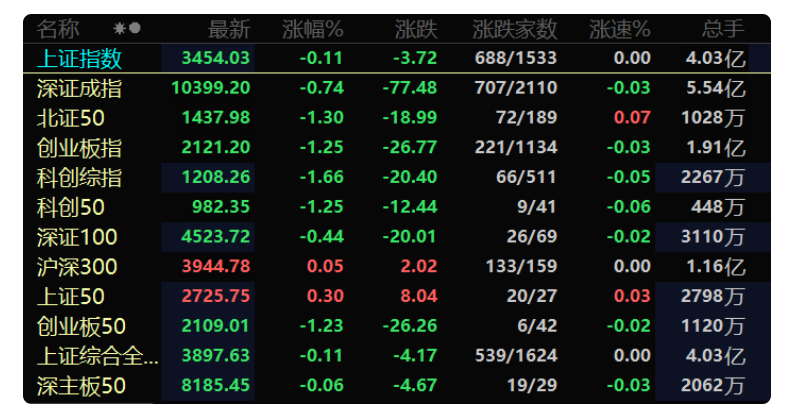Open 创业板指 in the list
The height and width of the screenshot is (416, 790).
coord(397,148)
